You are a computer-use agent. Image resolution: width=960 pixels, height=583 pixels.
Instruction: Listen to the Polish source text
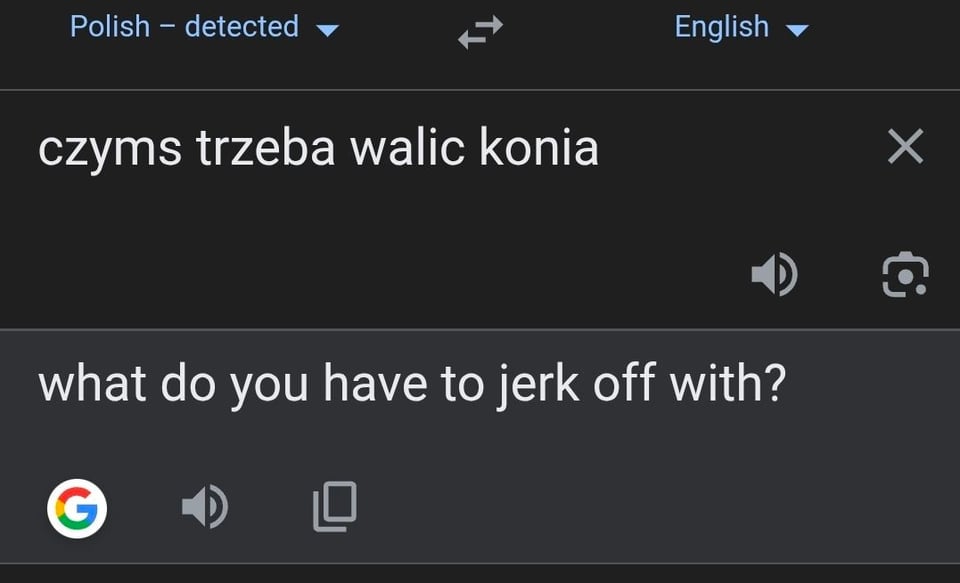(774, 274)
